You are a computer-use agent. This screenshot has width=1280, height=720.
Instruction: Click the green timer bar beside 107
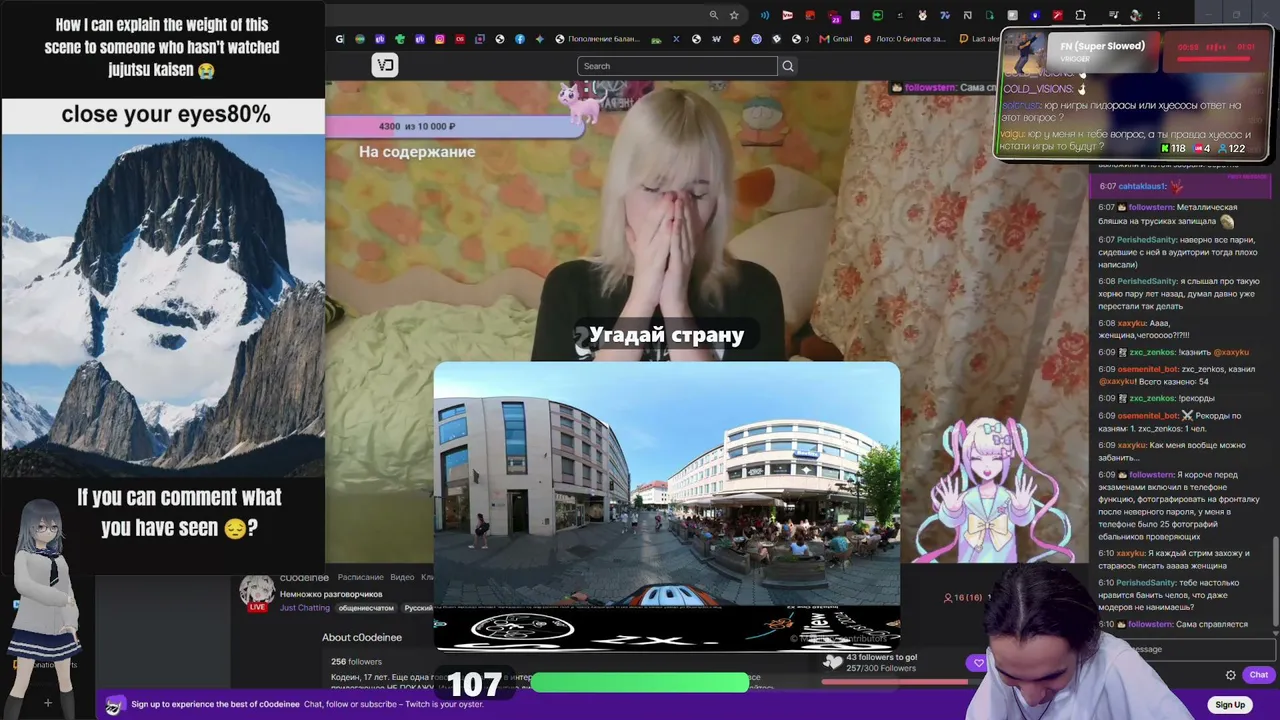639,682
